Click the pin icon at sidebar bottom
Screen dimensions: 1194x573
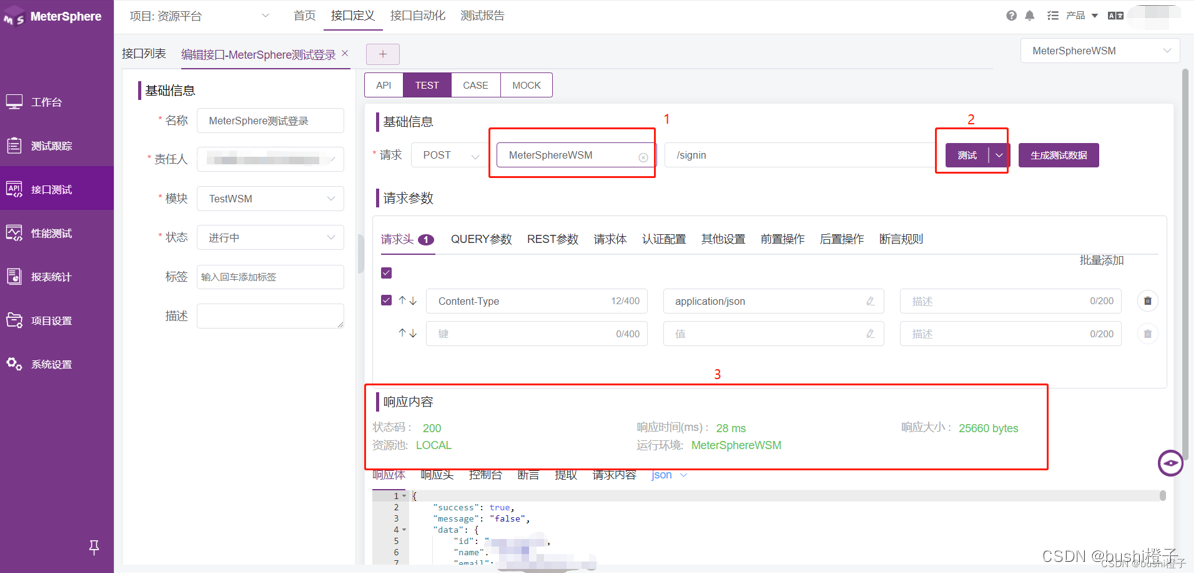(94, 546)
